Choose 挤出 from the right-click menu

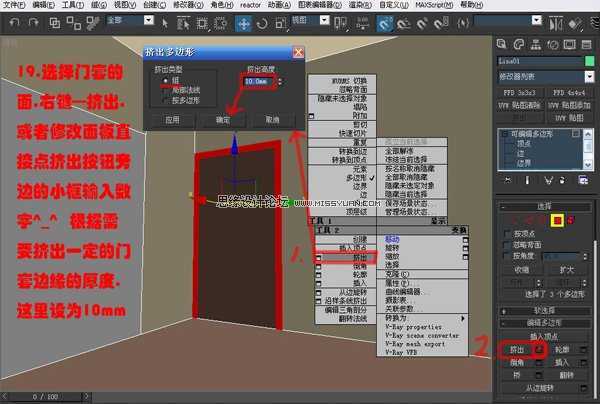pos(346,258)
